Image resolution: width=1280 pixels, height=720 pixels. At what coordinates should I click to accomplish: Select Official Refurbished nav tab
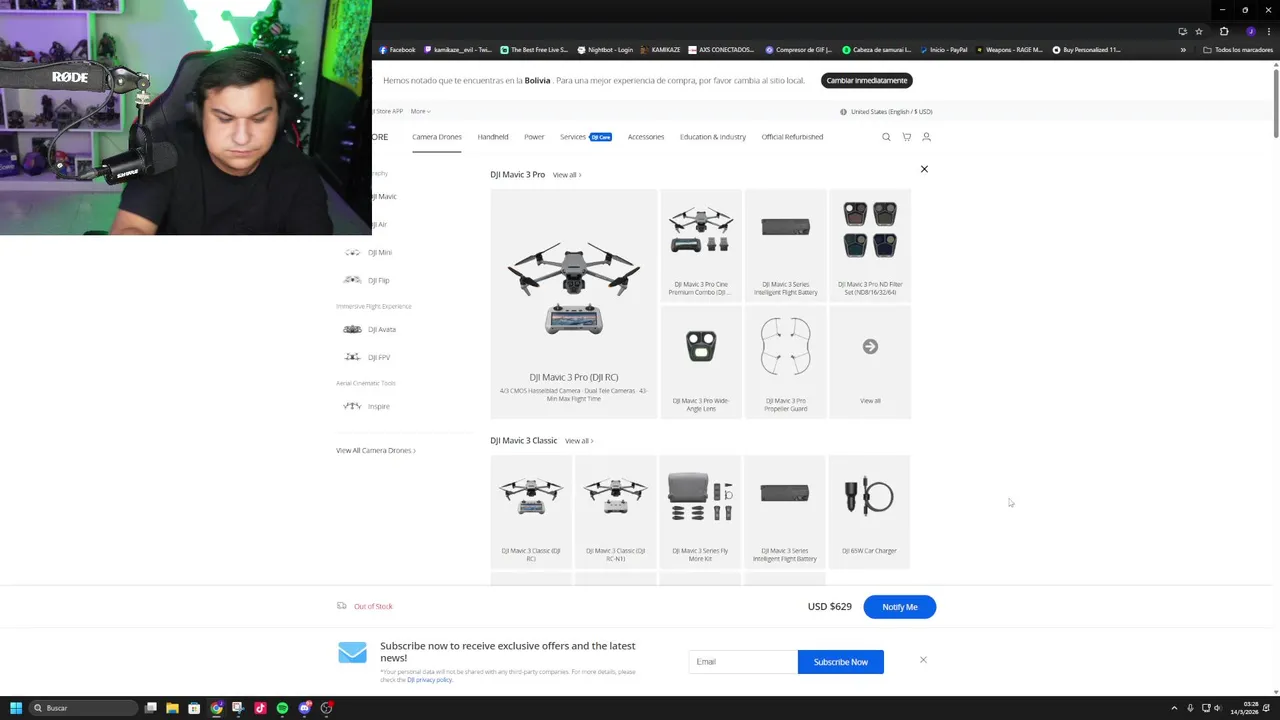point(792,137)
